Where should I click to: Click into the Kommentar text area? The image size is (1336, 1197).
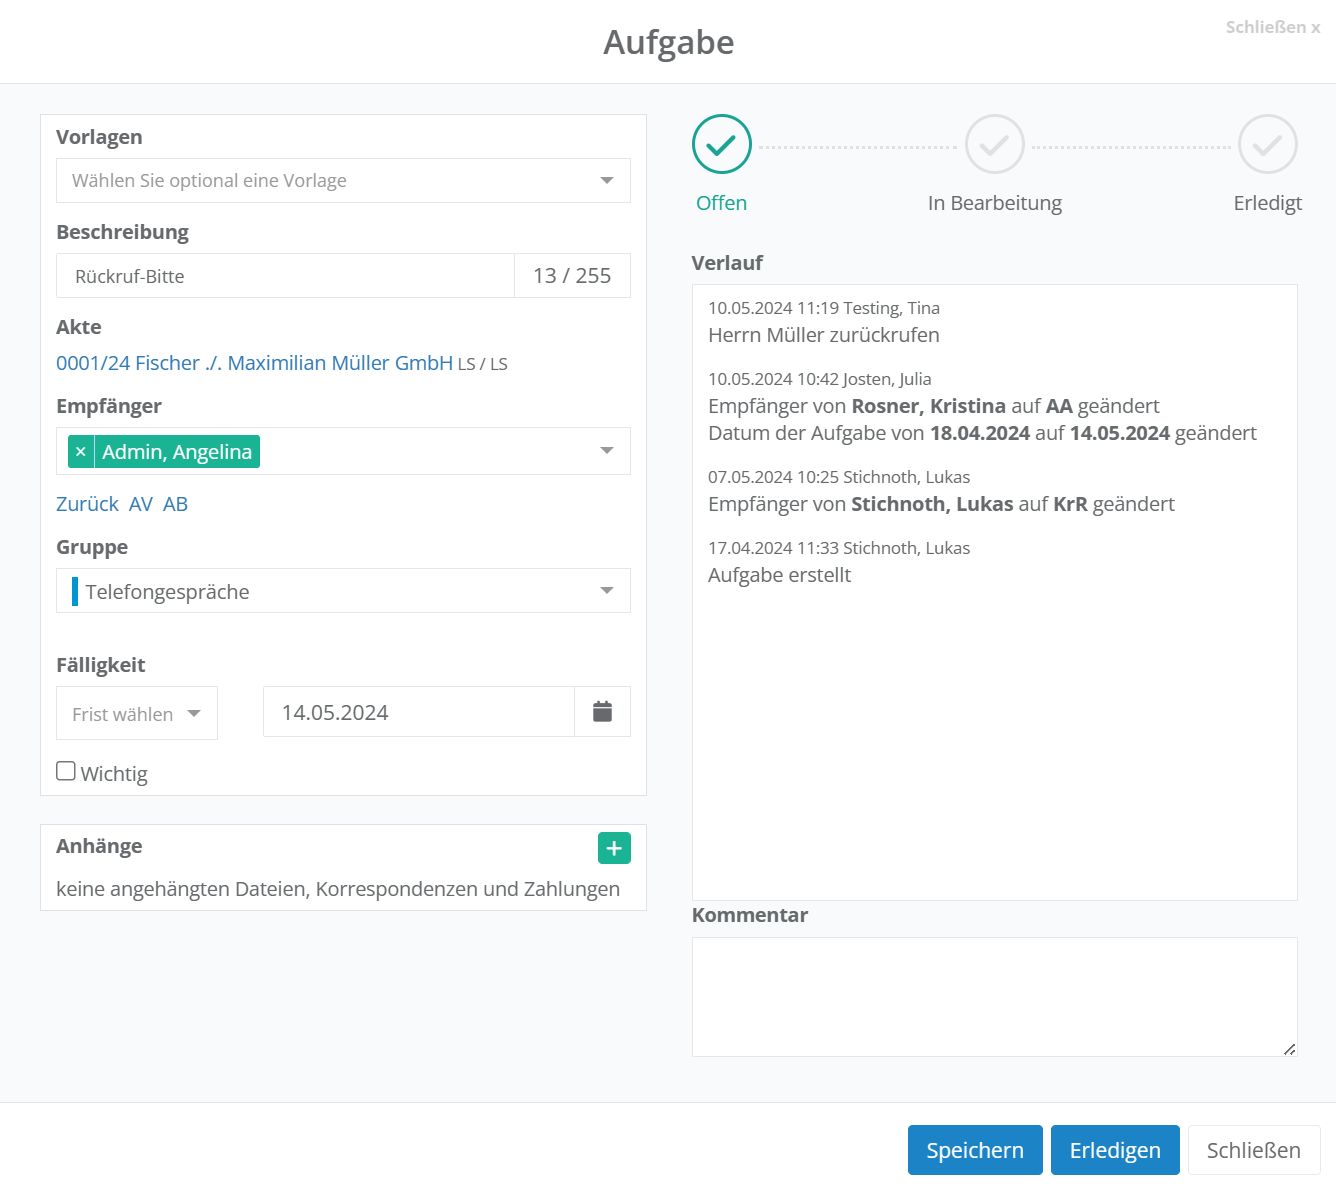(994, 996)
